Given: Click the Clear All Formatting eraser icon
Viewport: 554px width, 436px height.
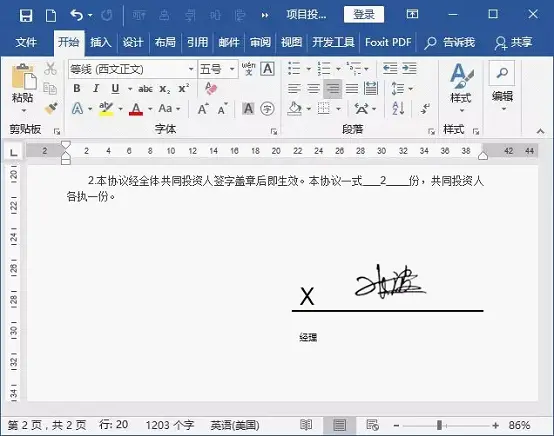Looking at the screenshot, I should pyautogui.click(x=211, y=88).
